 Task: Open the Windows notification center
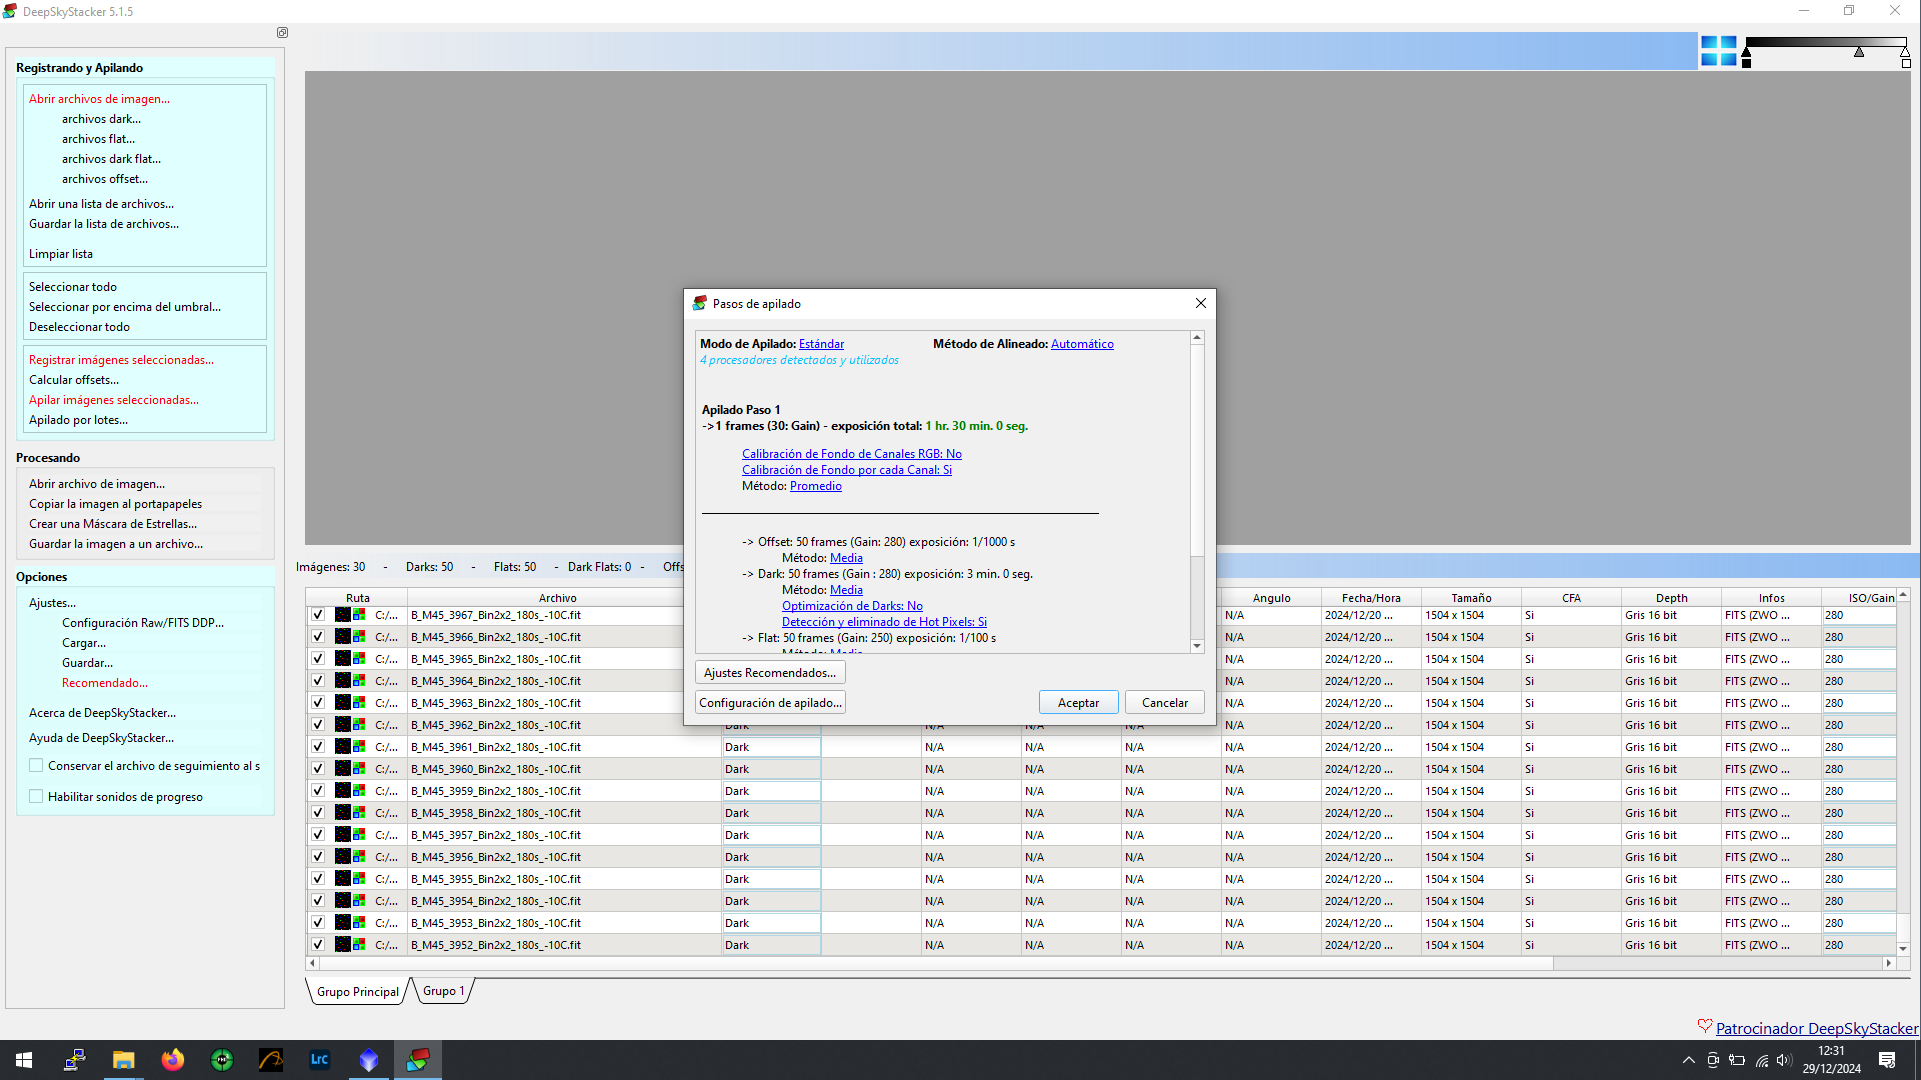coord(1887,1060)
